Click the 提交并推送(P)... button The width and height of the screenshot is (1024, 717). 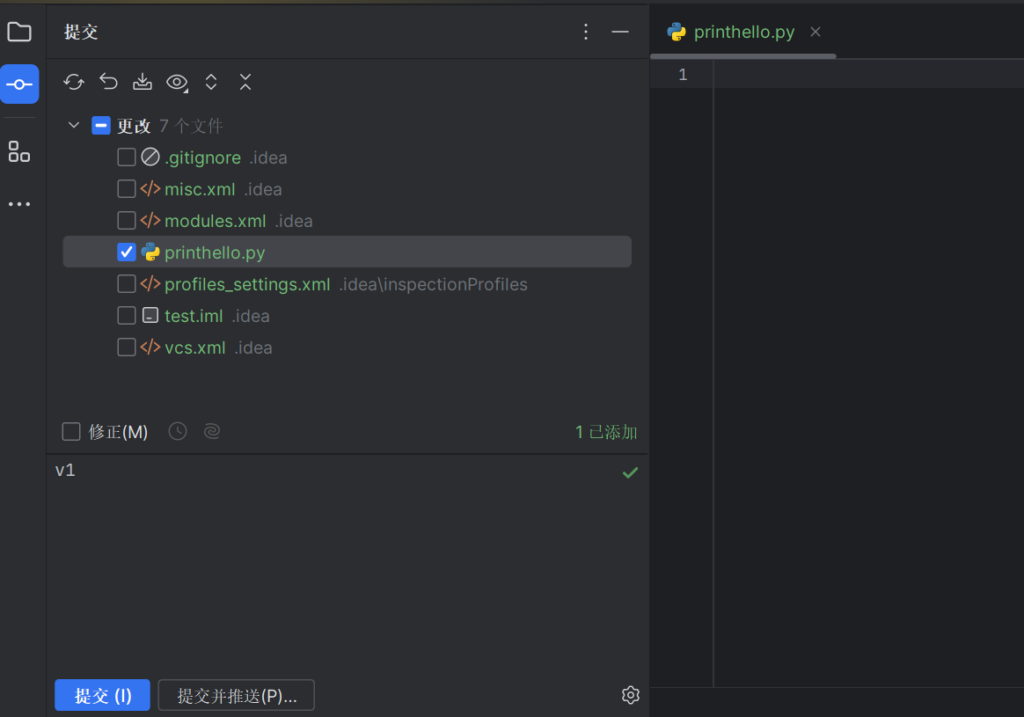(x=236, y=695)
